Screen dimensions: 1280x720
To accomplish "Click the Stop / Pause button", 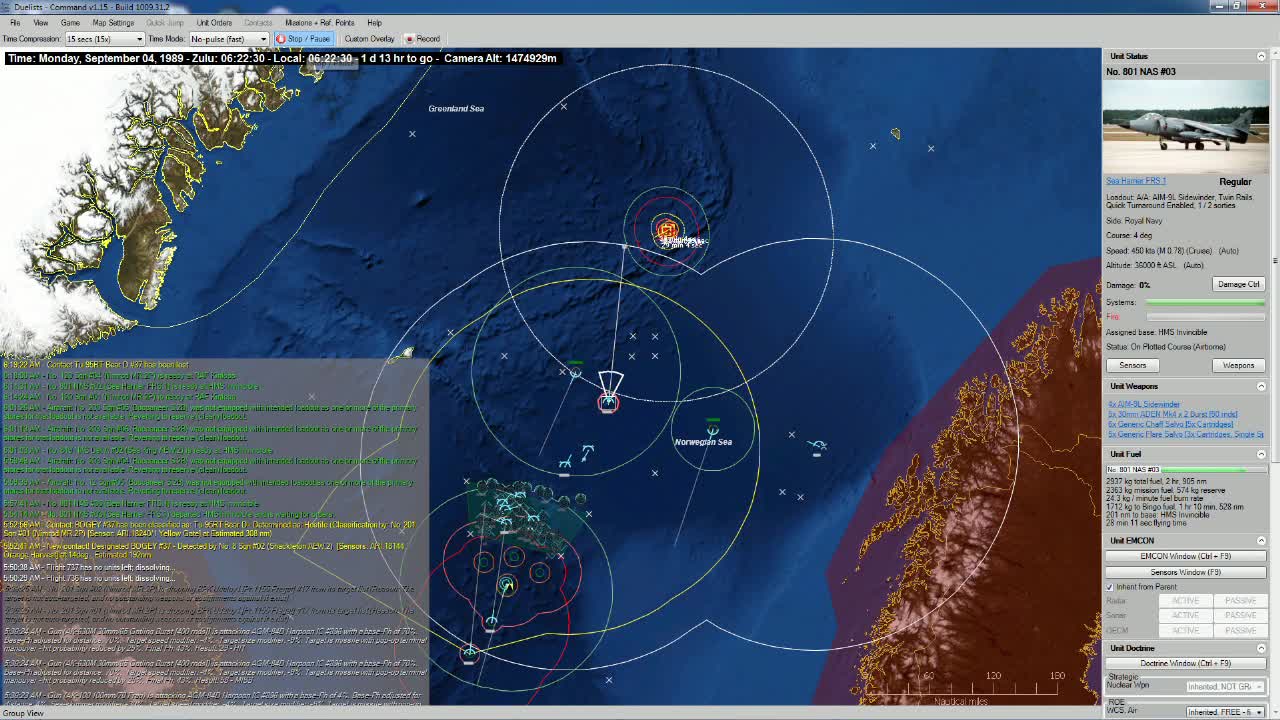I will (303, 39).
